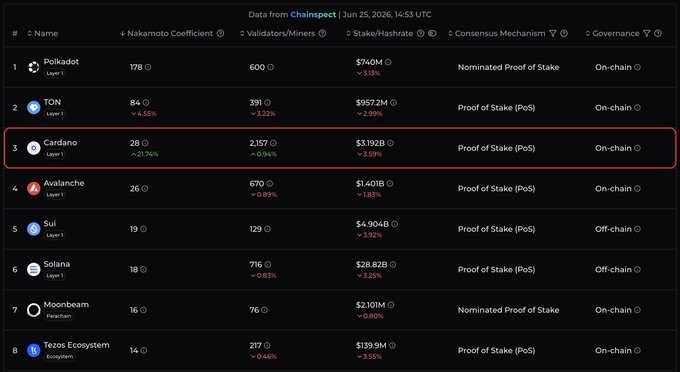Open Consensus Mechanism help icon
This screenshot has width=680, height=372.
564,33
